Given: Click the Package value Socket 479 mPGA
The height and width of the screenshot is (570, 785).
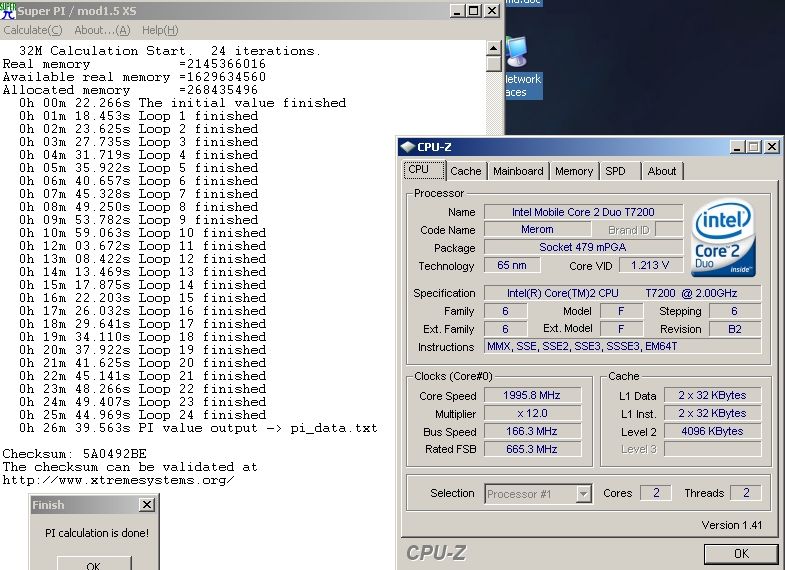Looking at the screenshot, I should tap(583, 247).
